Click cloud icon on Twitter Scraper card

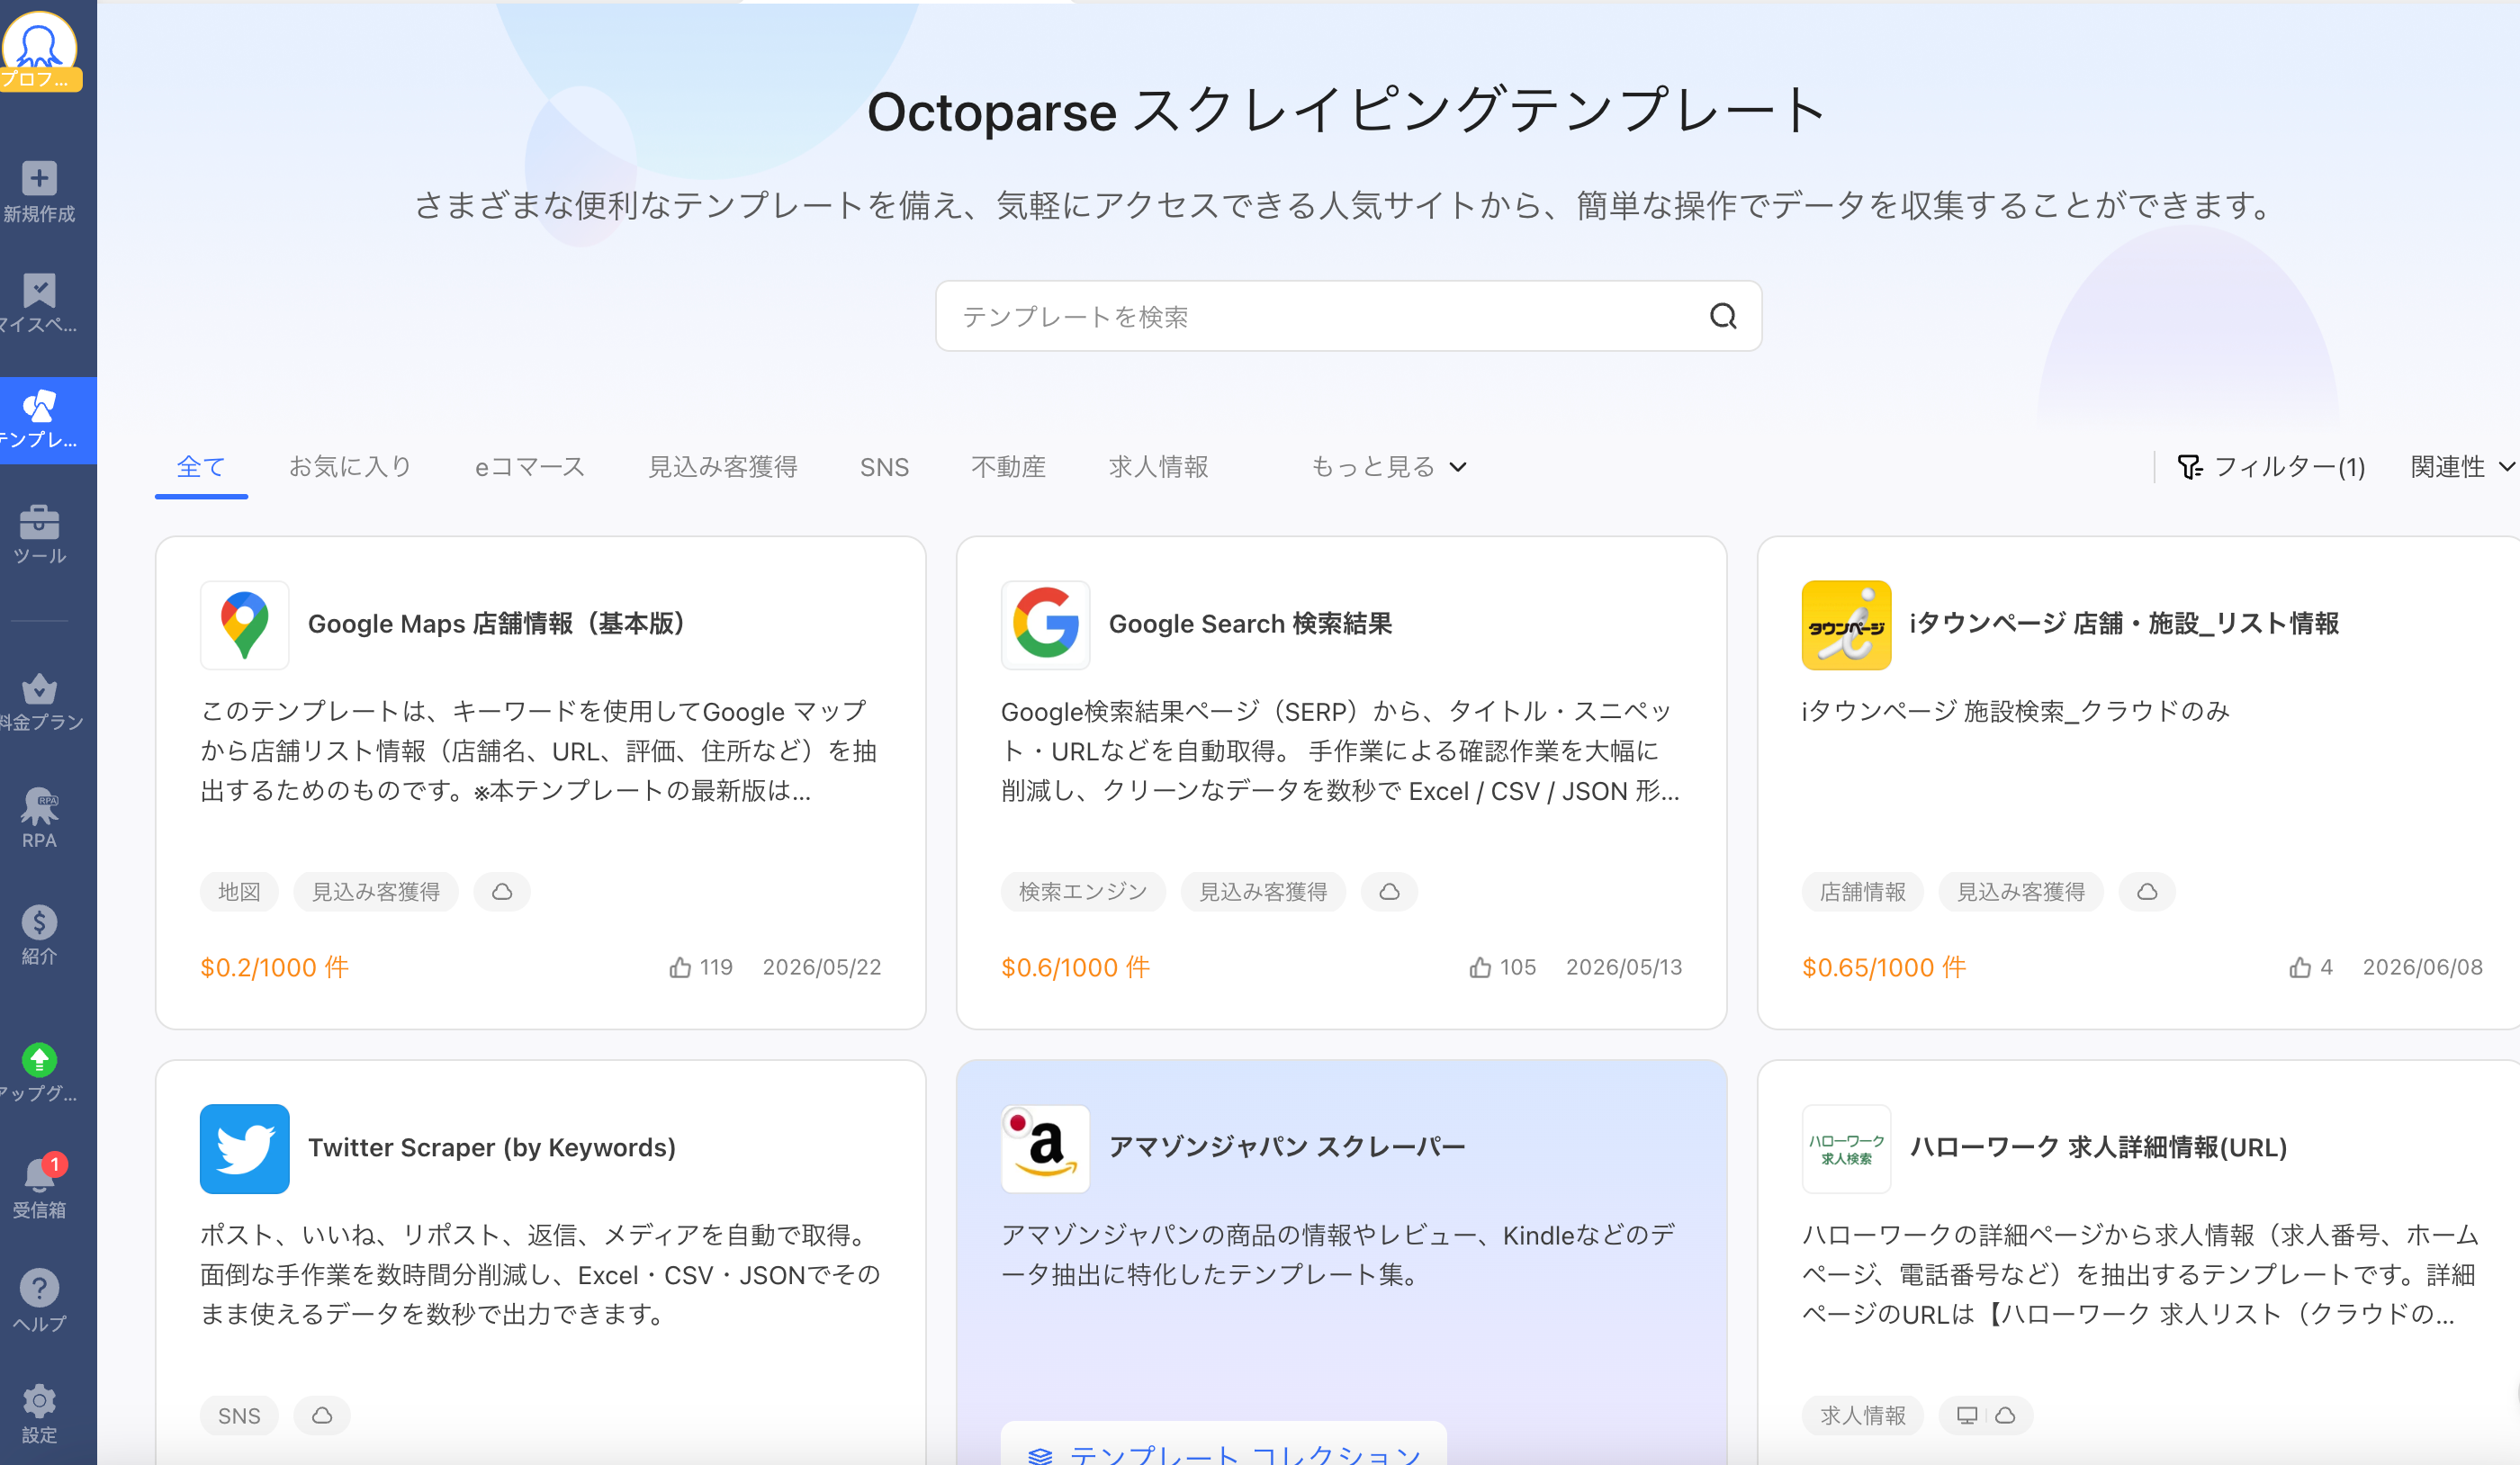click(322, 1415)
